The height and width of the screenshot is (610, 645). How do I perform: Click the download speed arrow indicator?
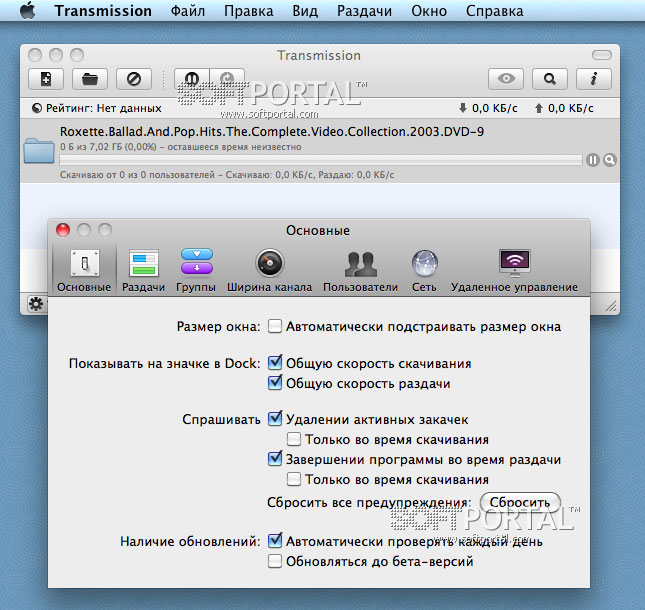pos(463,108)
